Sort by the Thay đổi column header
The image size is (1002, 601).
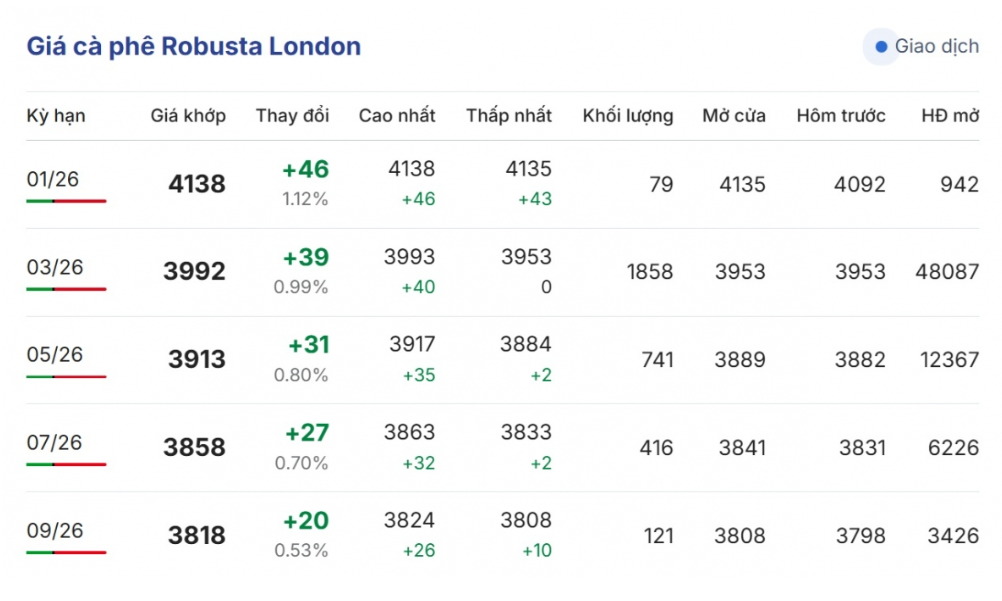(292, 116)
